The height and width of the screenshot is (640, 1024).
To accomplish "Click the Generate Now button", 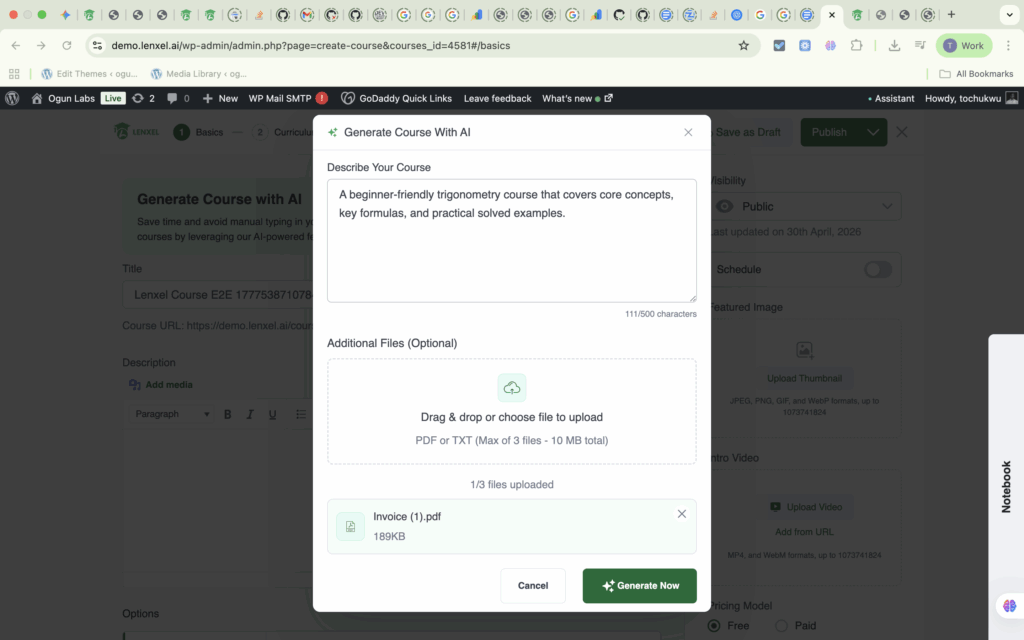I will tap(639, 586).
